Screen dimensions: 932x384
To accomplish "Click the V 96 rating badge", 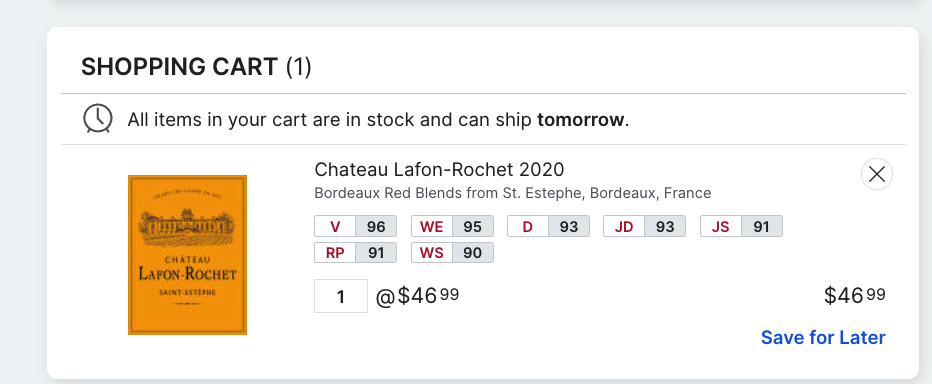I will point(355,226).
